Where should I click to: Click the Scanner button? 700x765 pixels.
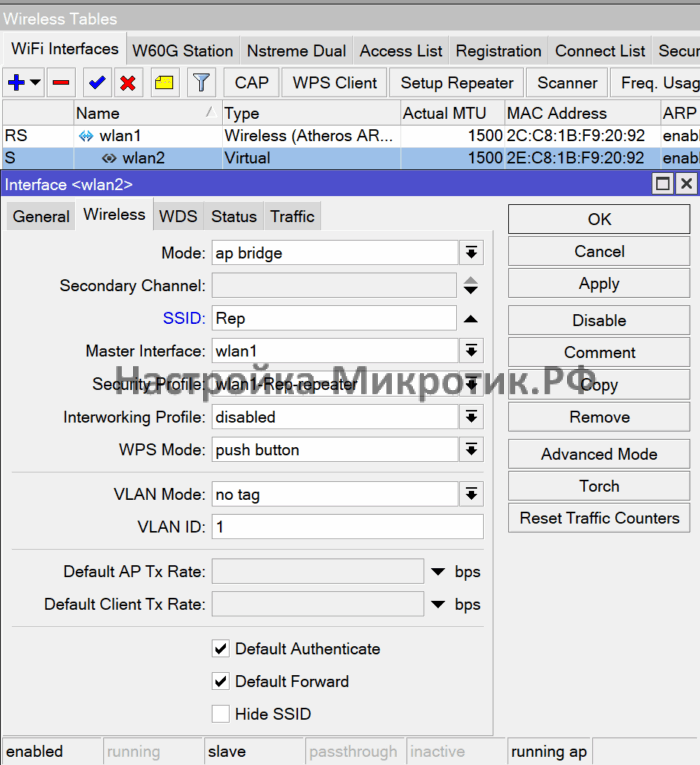click(x=567, y=82)
